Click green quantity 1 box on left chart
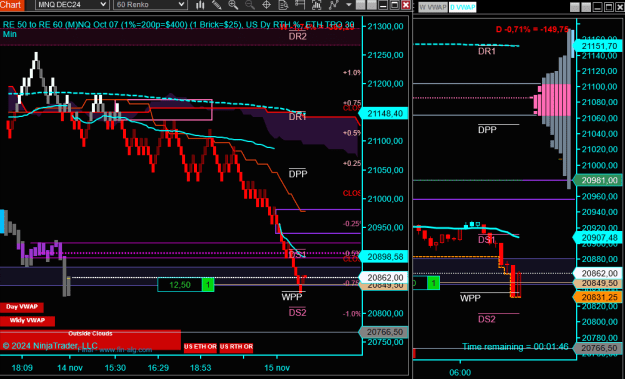625x379 pixels. coord(208,285)
